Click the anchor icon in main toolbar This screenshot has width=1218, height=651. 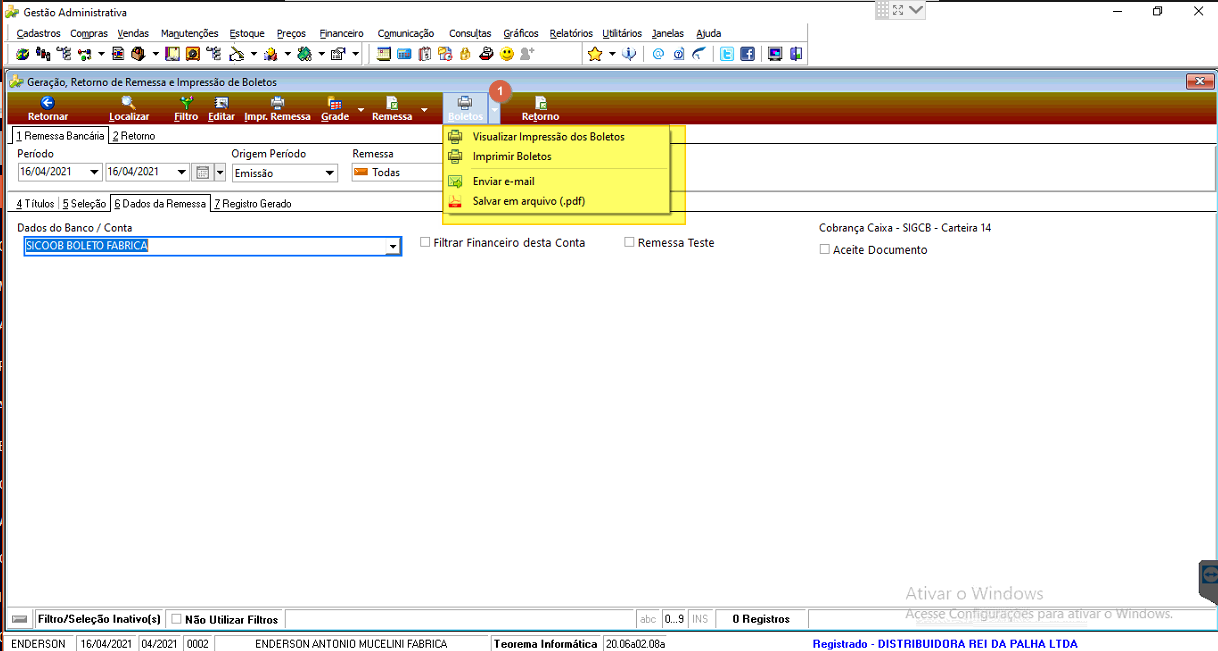point(628,54)
